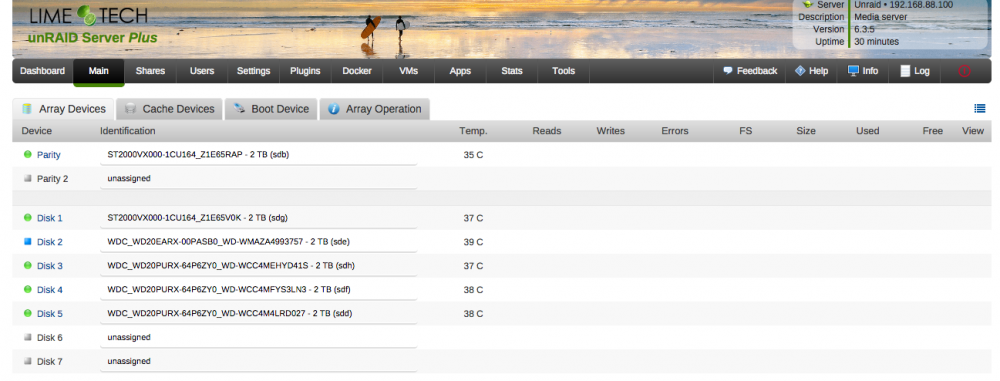Click the Array Devices tab icon
Image resolution: width=1000 pixels, height=381 pixels.
[x=27, y=109]
